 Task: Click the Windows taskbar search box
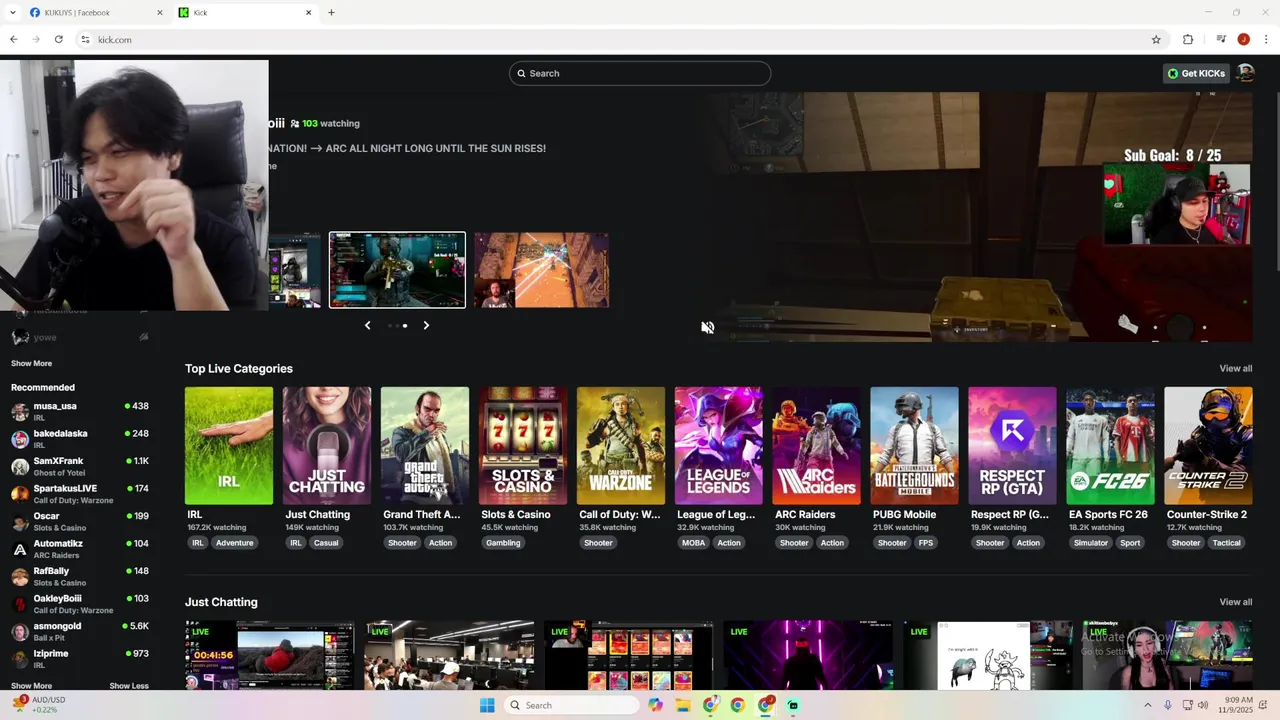point(571,705)
